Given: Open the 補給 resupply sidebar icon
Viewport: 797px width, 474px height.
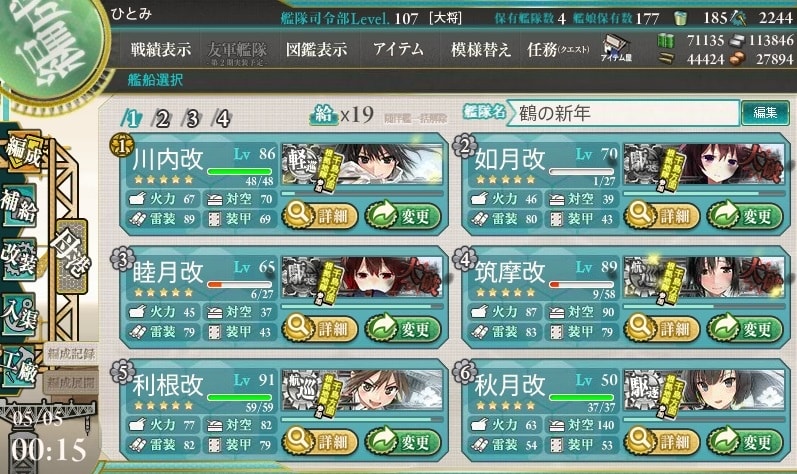Looking at the screenshot, I should (x=19, y=205).
